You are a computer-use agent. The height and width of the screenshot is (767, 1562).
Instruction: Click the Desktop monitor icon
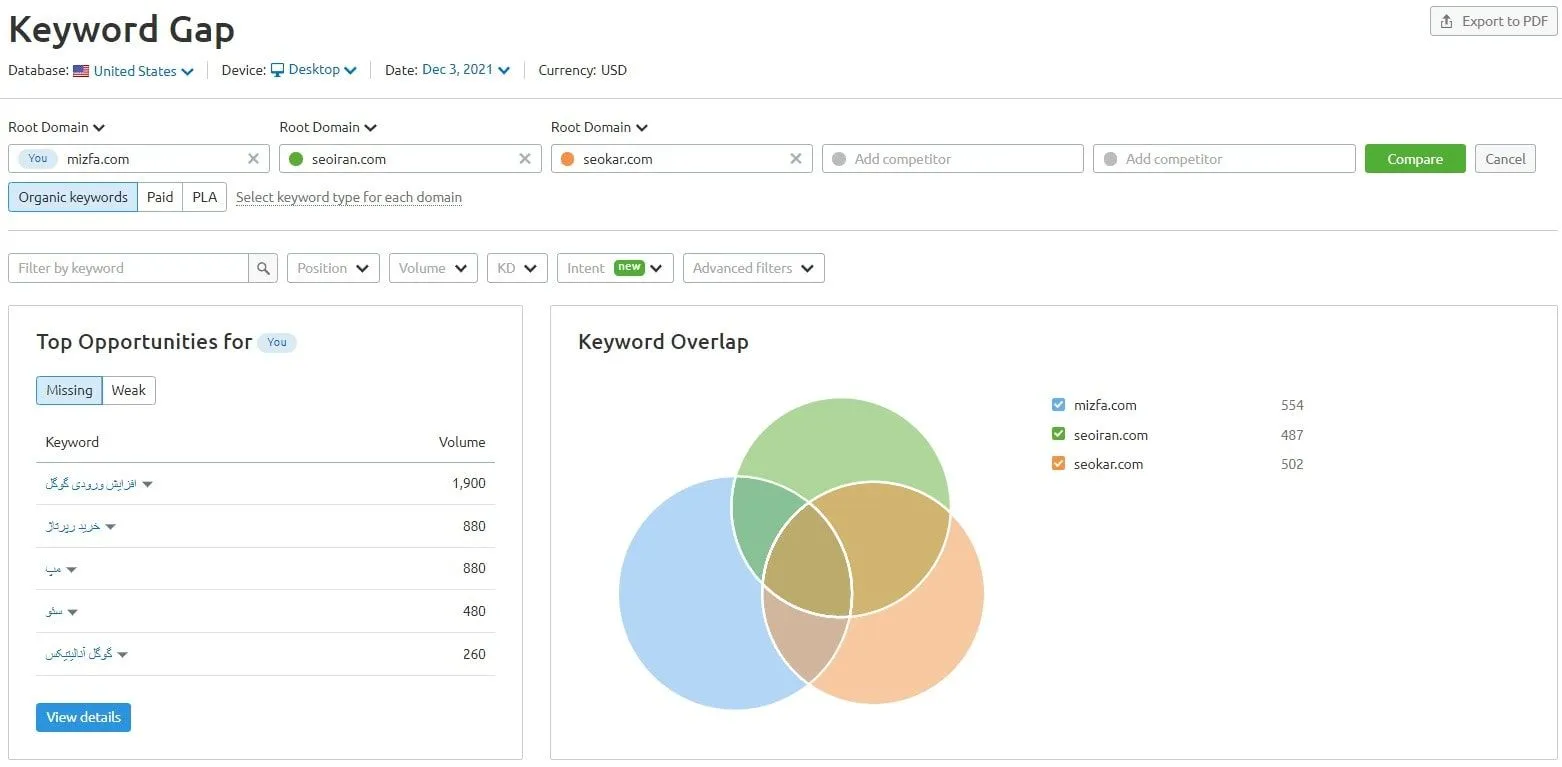pyautogui.click(x=278, y=70)
